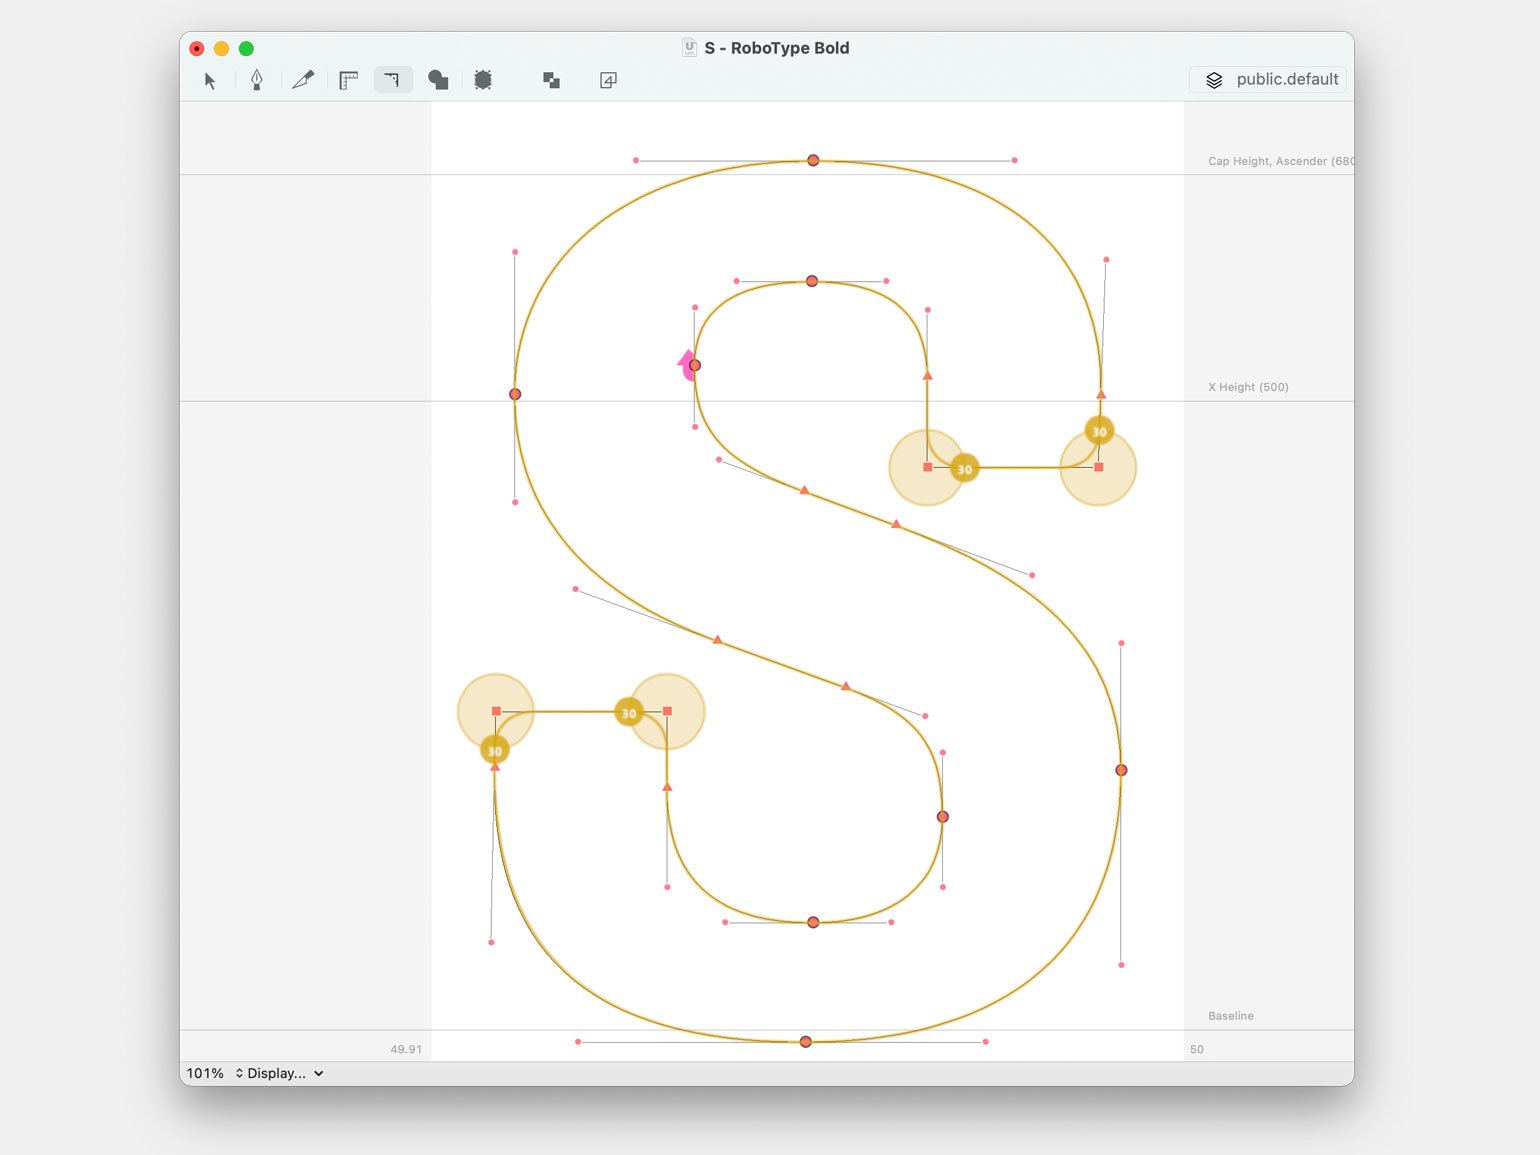
Task: Click the layers stack icon by public.default
Action: coord(1214,80)
